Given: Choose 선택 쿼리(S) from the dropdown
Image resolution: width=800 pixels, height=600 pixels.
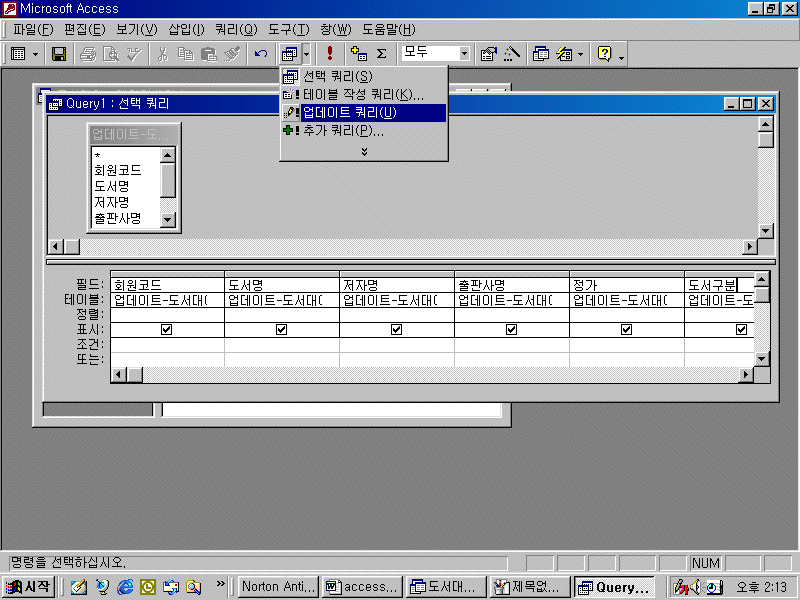Looking at the screenshot, I should click(x=364, y=77).
